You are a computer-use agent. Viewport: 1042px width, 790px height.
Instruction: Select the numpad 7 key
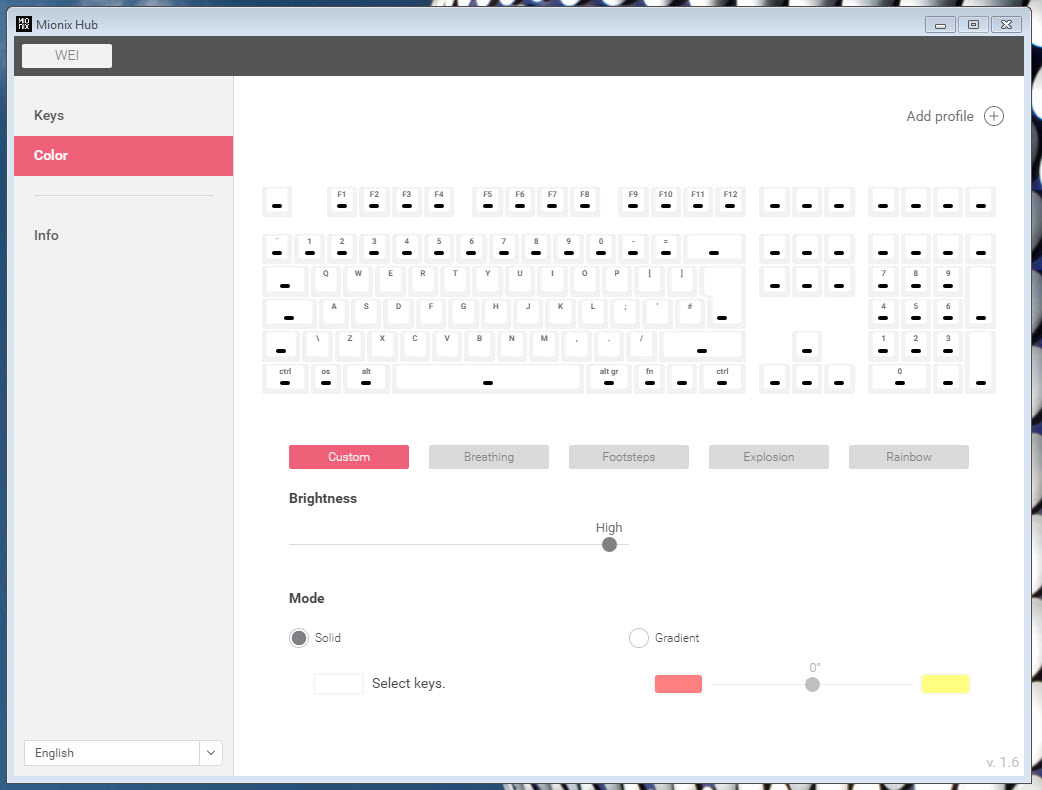pyautogui.click(x=883, y=280)
